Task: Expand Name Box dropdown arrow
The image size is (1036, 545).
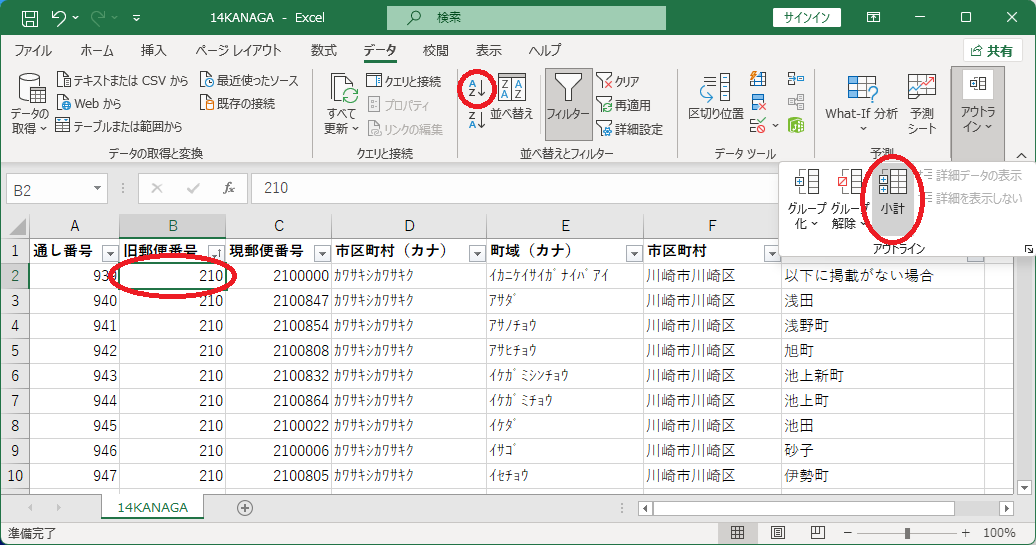Action: pos(98,189)
